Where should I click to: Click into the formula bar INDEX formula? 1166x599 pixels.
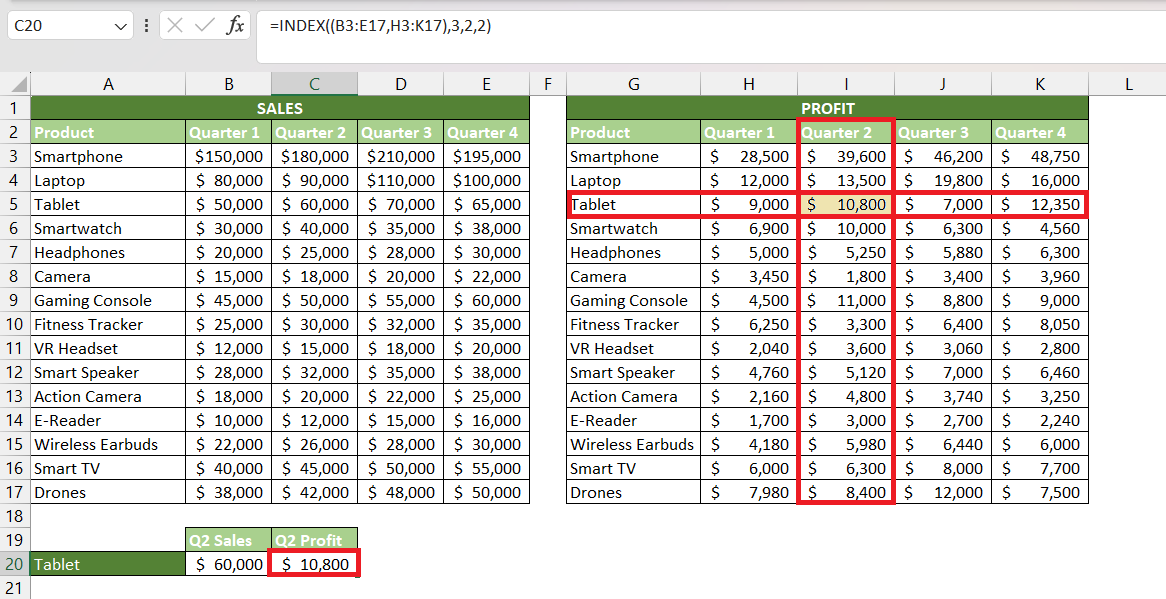point(381,26)
